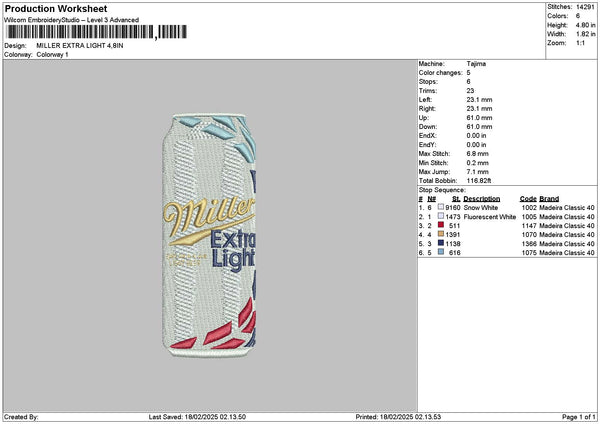Viewport: 600px width, 424px height.
Task: Click the Miller can embroidery preview
Action: coord(209,236)
